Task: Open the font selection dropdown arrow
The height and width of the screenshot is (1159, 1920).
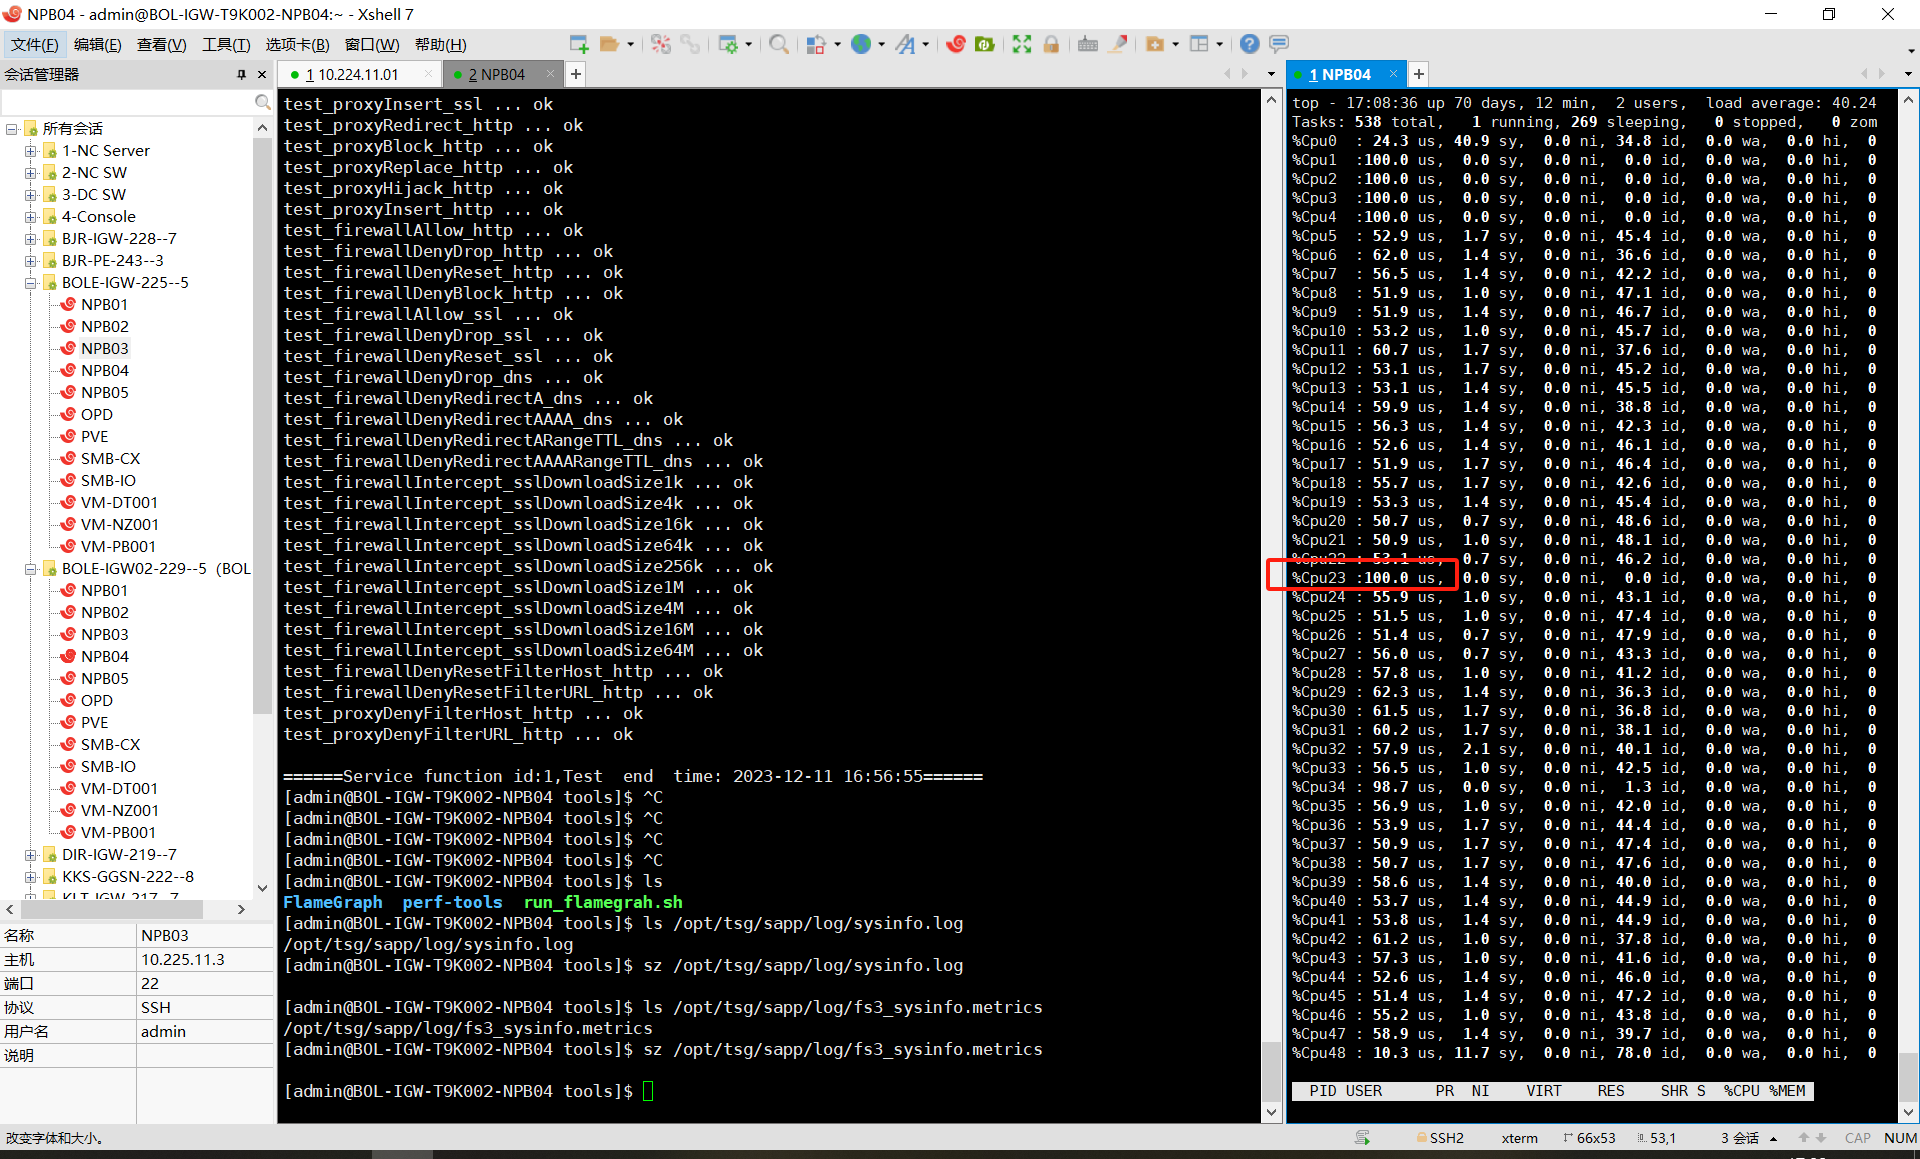Action: [x=926, y=44]
